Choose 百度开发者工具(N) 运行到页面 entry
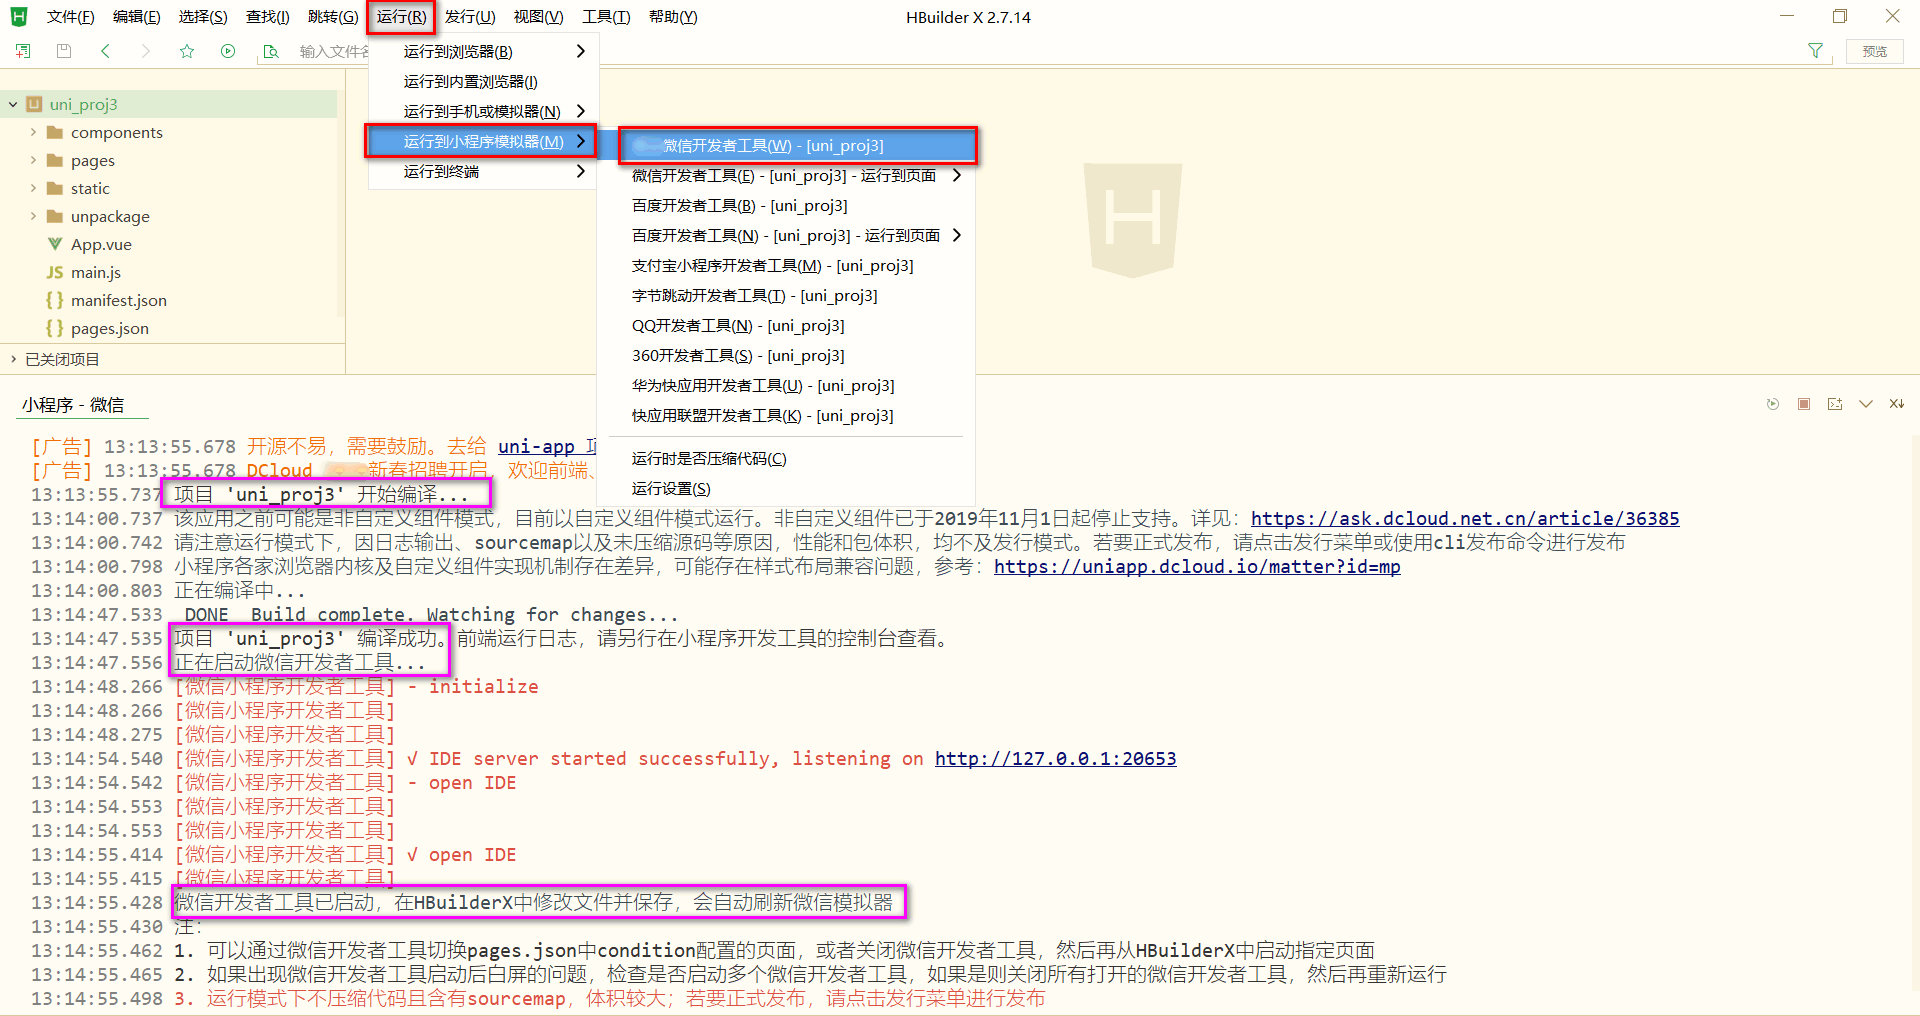Viewport: 1920px width, 1016px height. pyautogui.click(x=786, y=235)
